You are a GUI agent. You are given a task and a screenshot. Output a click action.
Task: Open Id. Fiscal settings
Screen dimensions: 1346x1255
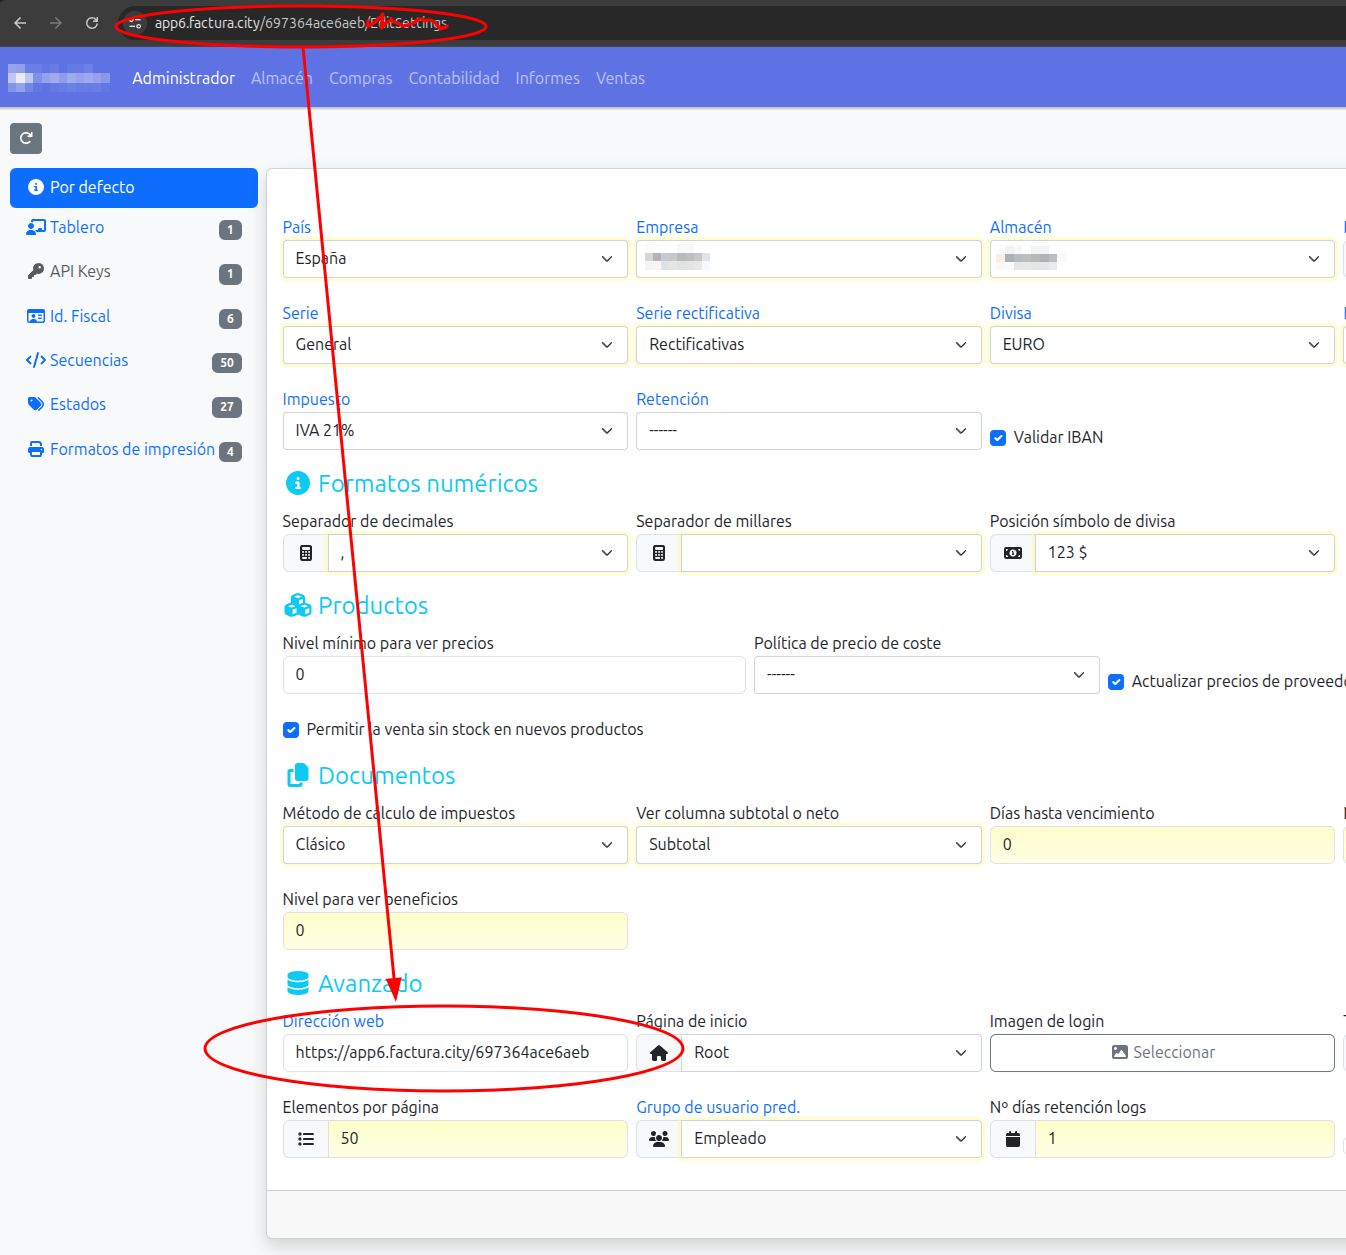pos(80,316)
